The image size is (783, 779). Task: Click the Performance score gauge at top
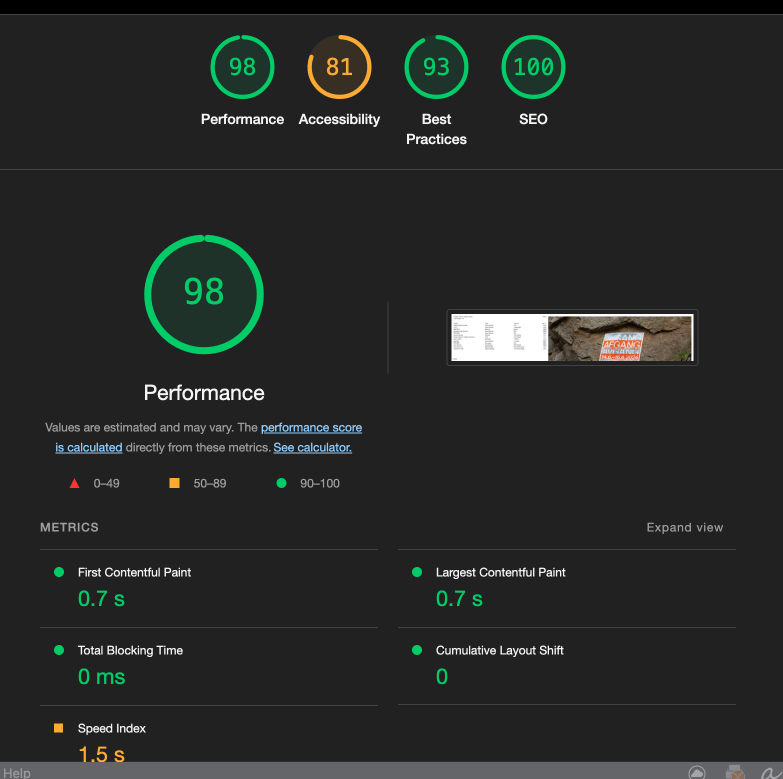point(242,68)
